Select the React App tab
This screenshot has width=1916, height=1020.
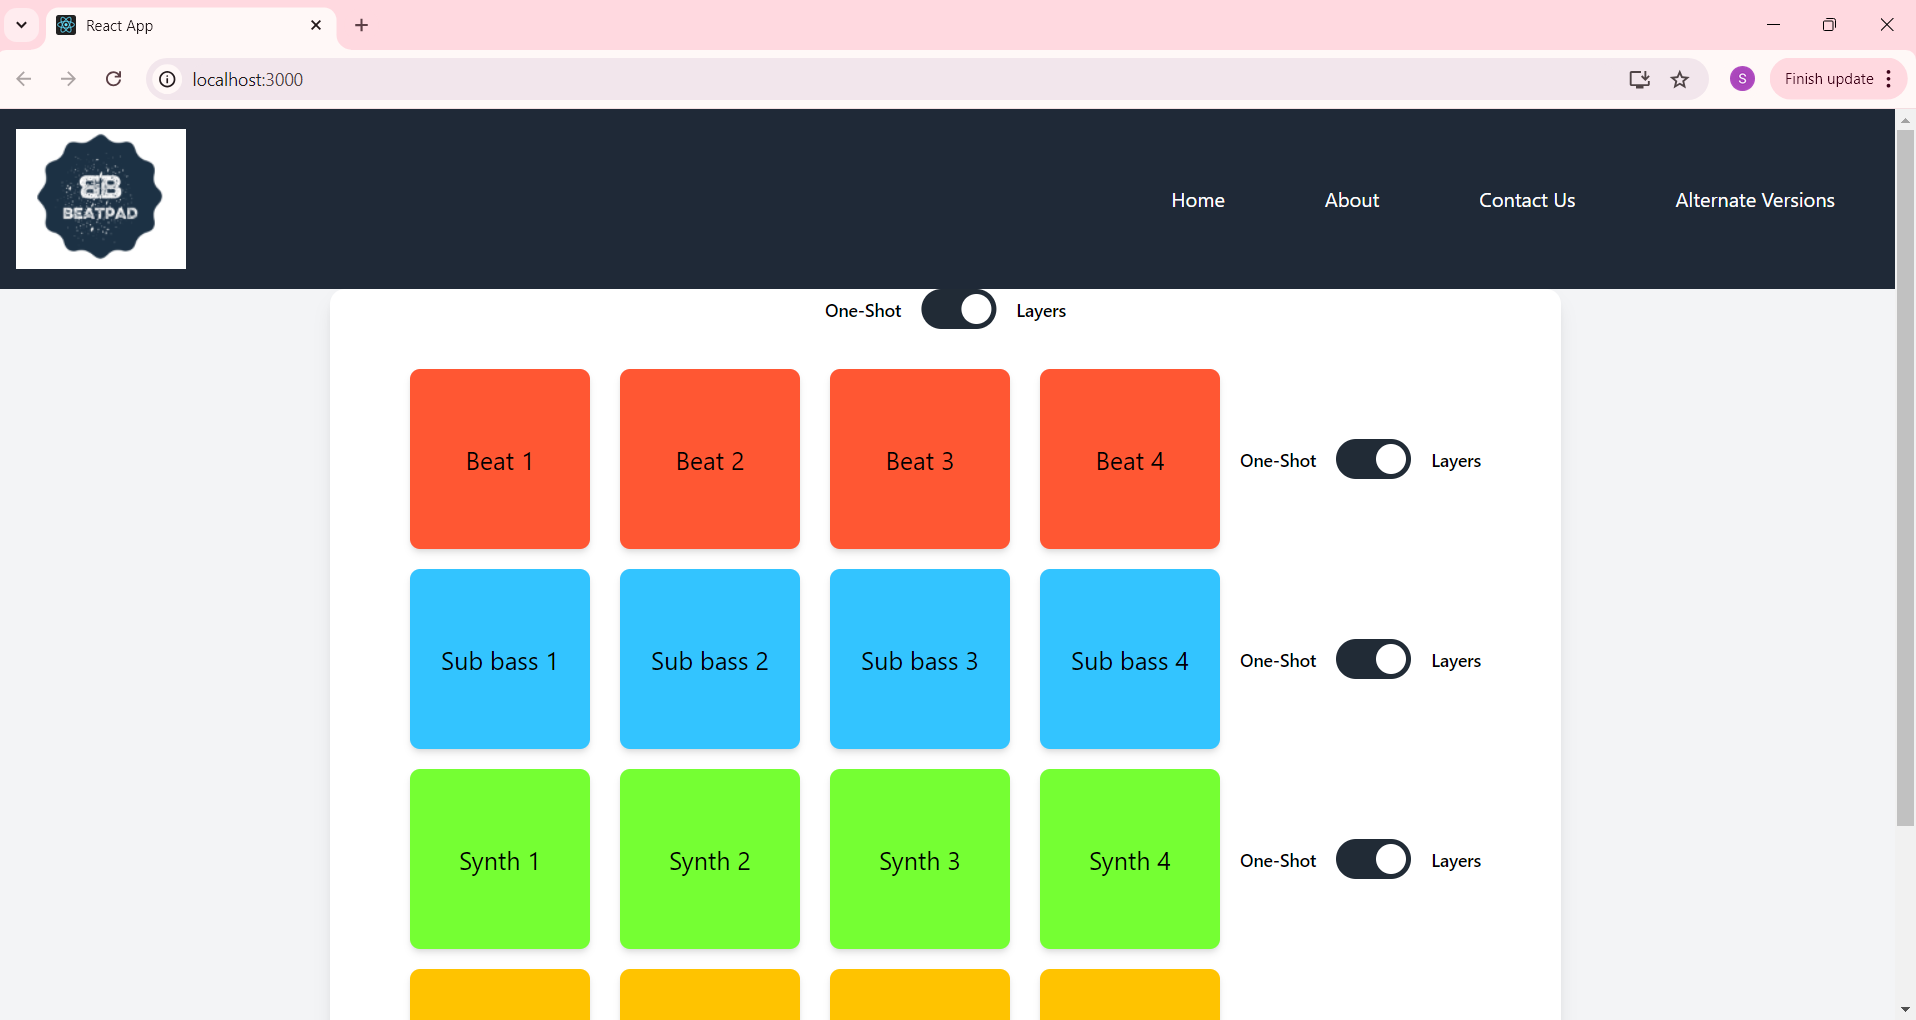point(191,25)
